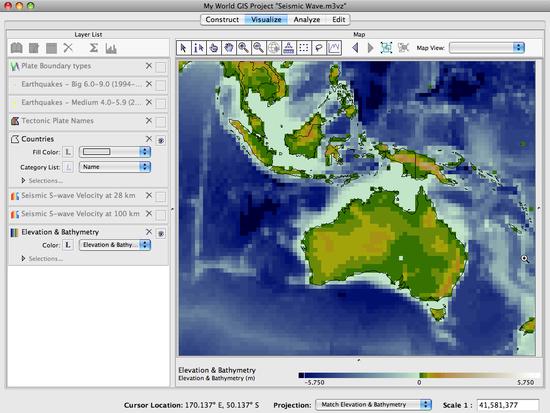Click the Scale input field

[507, 405]
